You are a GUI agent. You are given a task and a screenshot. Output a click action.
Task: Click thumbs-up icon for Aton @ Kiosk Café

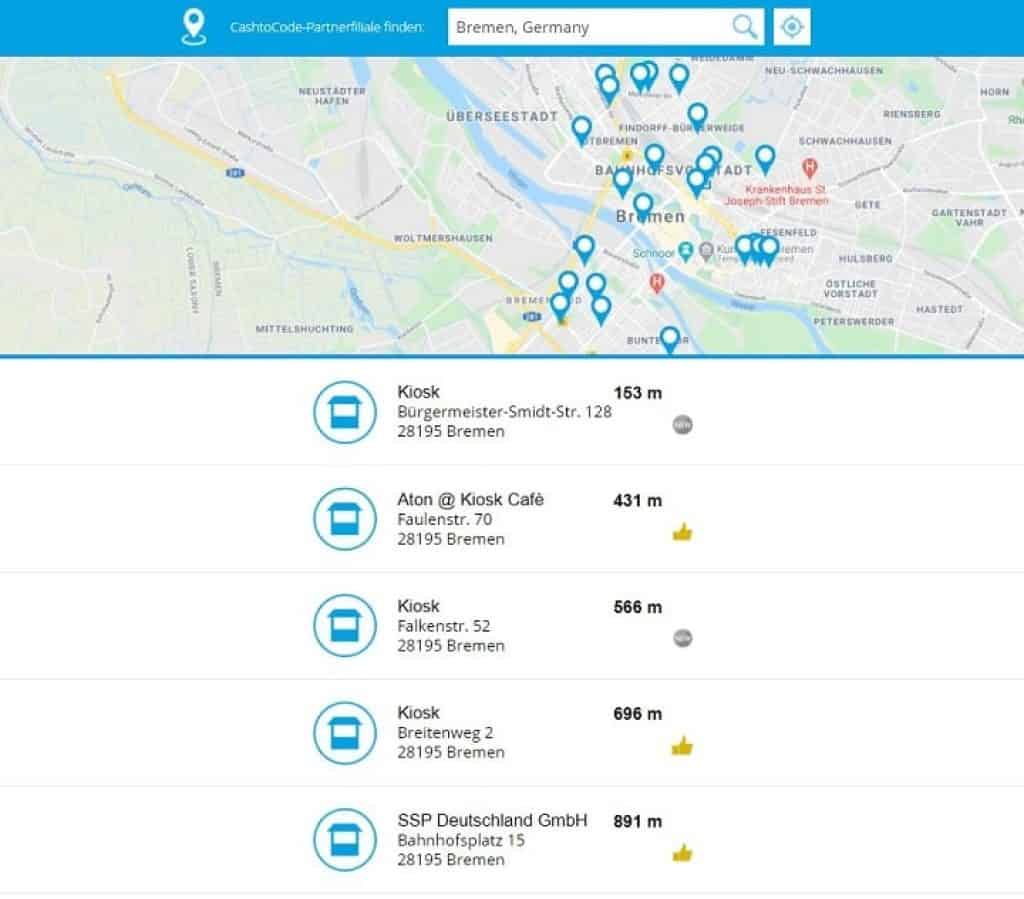coord(682,531)
